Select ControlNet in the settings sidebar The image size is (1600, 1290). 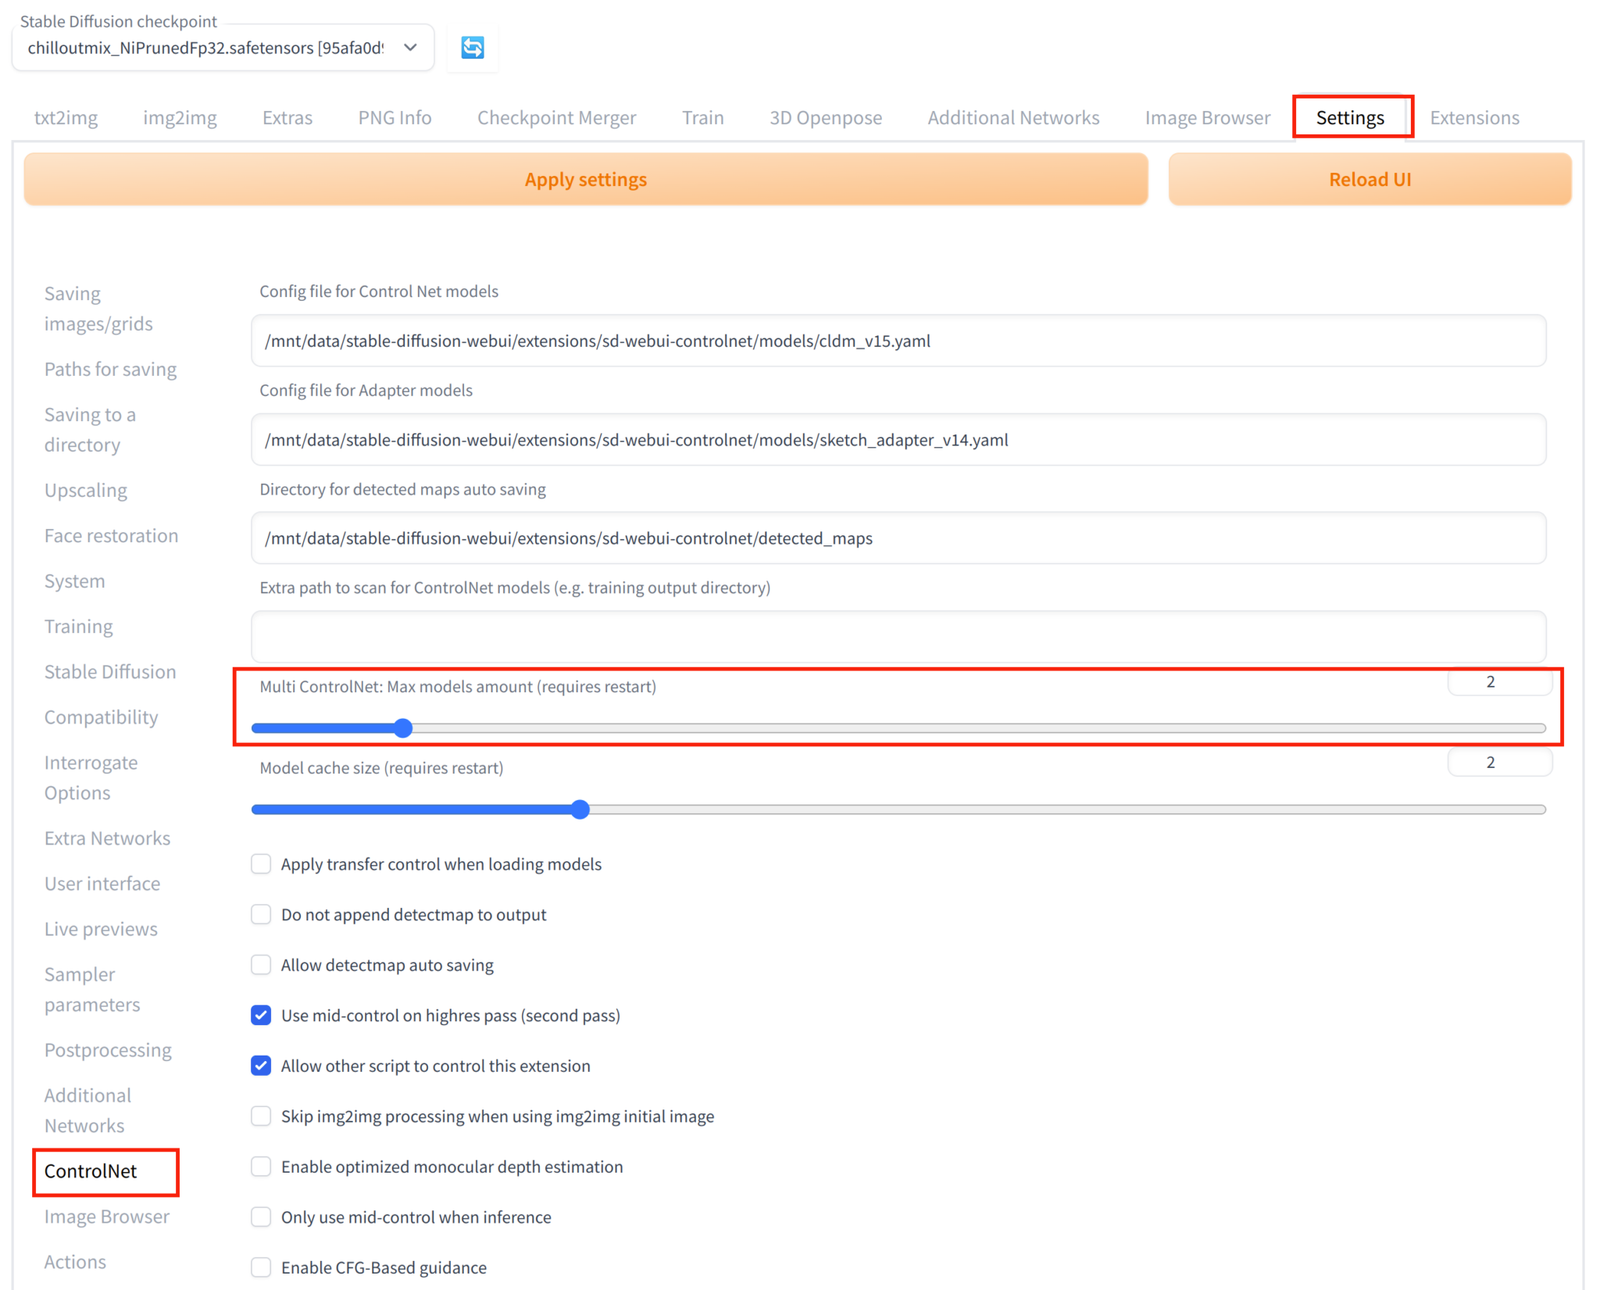pyautogui.click(x=90, y=1171)
